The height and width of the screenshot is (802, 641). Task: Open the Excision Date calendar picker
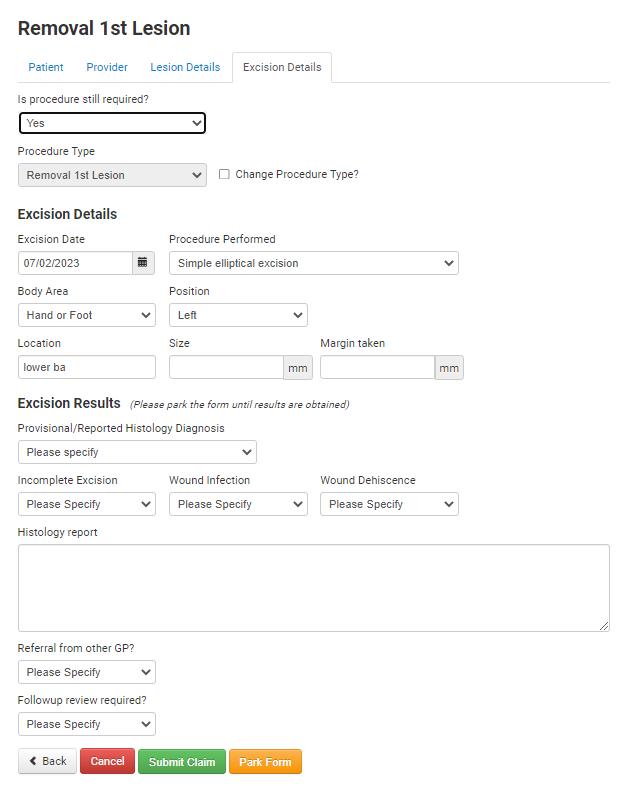tap(143, 263)
